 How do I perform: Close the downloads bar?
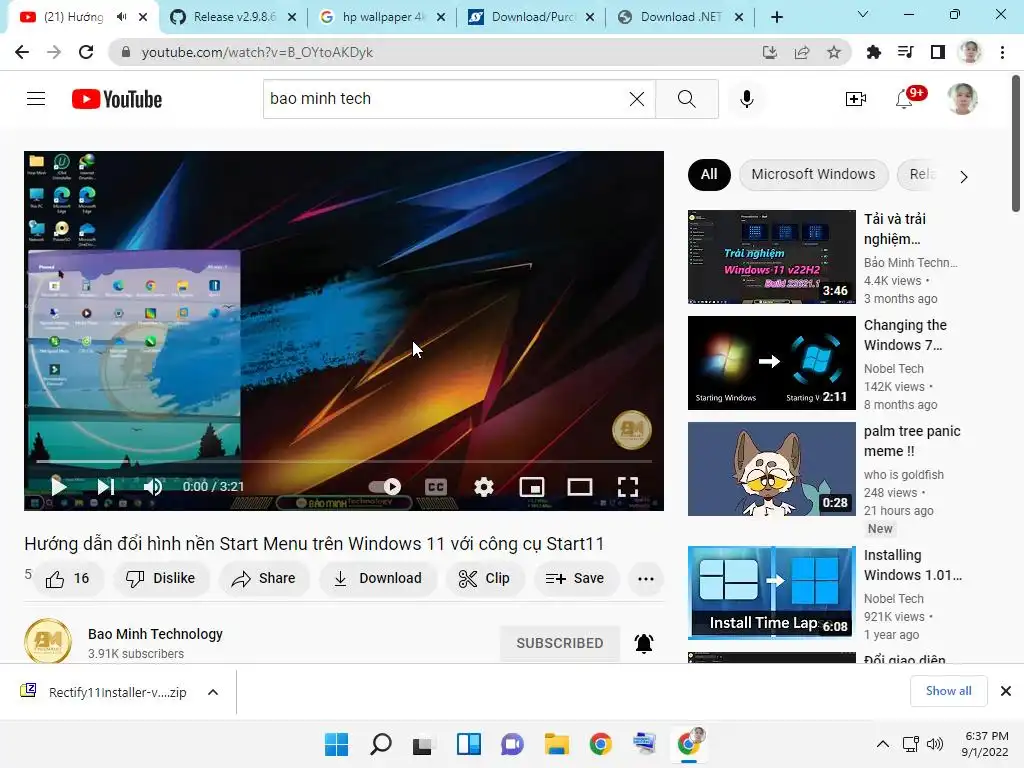coord(1006,691)
